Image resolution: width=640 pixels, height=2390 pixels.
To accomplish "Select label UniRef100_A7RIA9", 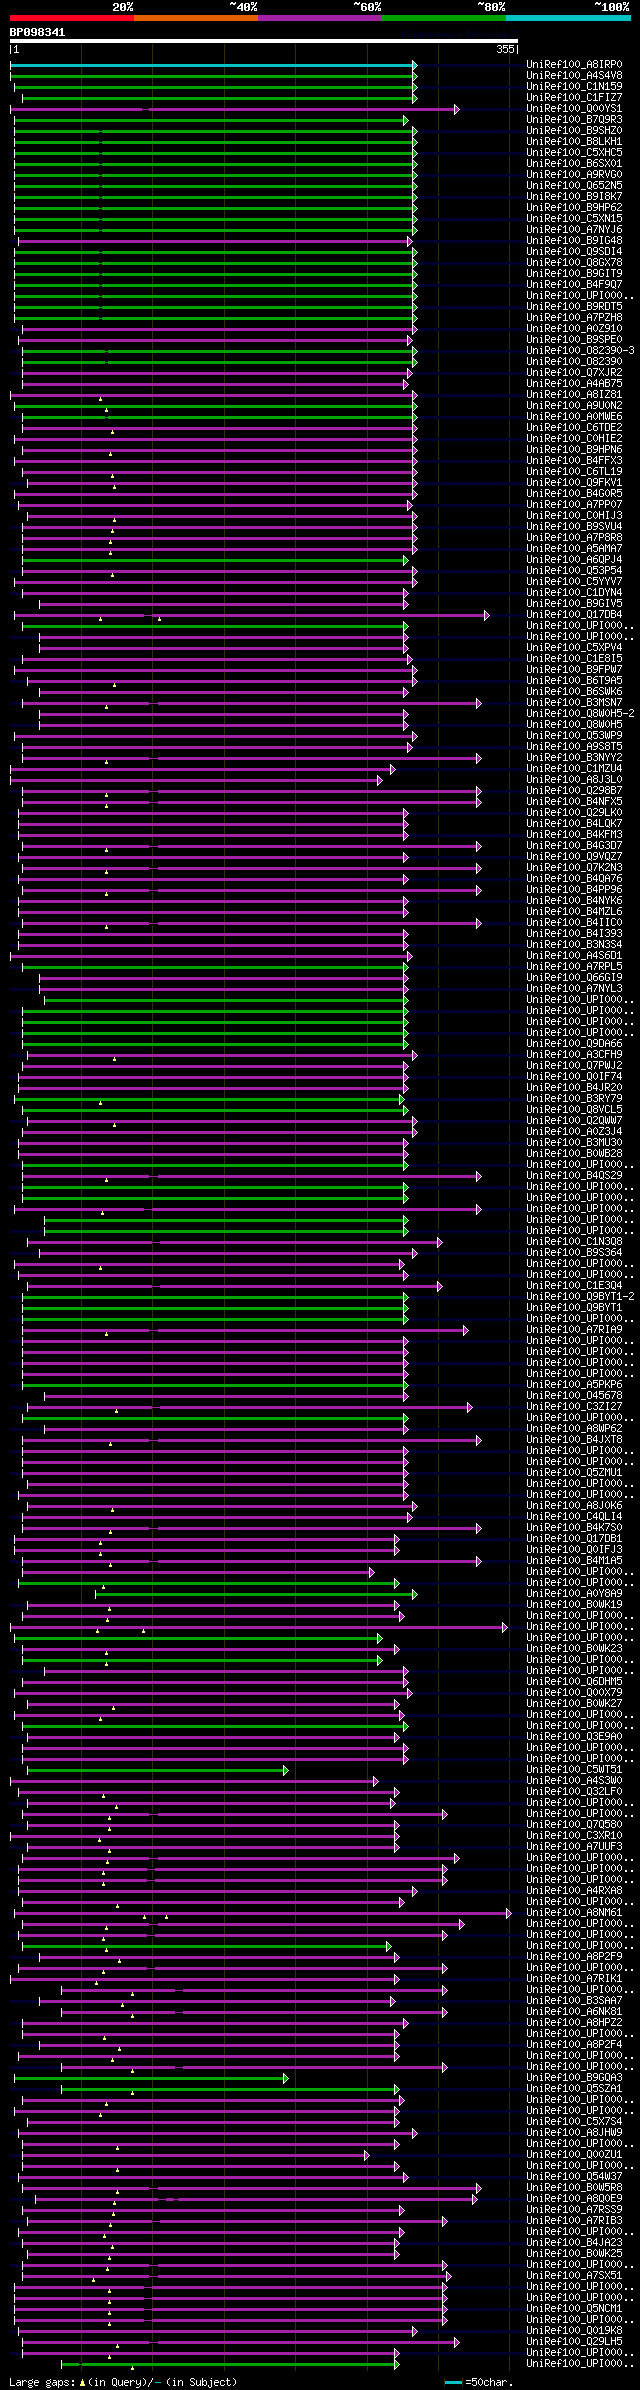I will pyautogui.click(x=574, y=1330).
